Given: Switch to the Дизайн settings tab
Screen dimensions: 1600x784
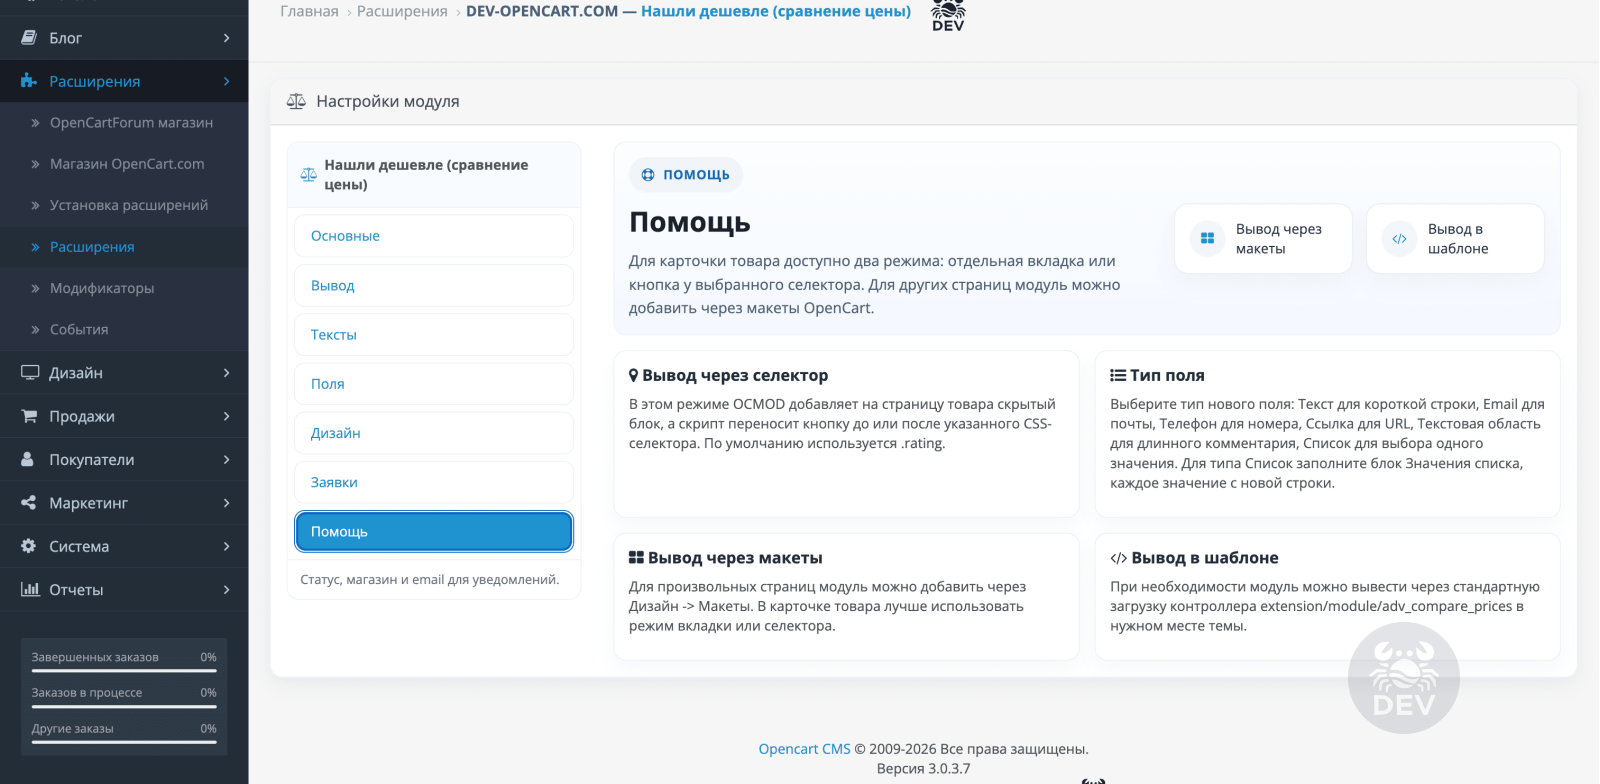Looking at the screenshot, I should tap(434, 433).
